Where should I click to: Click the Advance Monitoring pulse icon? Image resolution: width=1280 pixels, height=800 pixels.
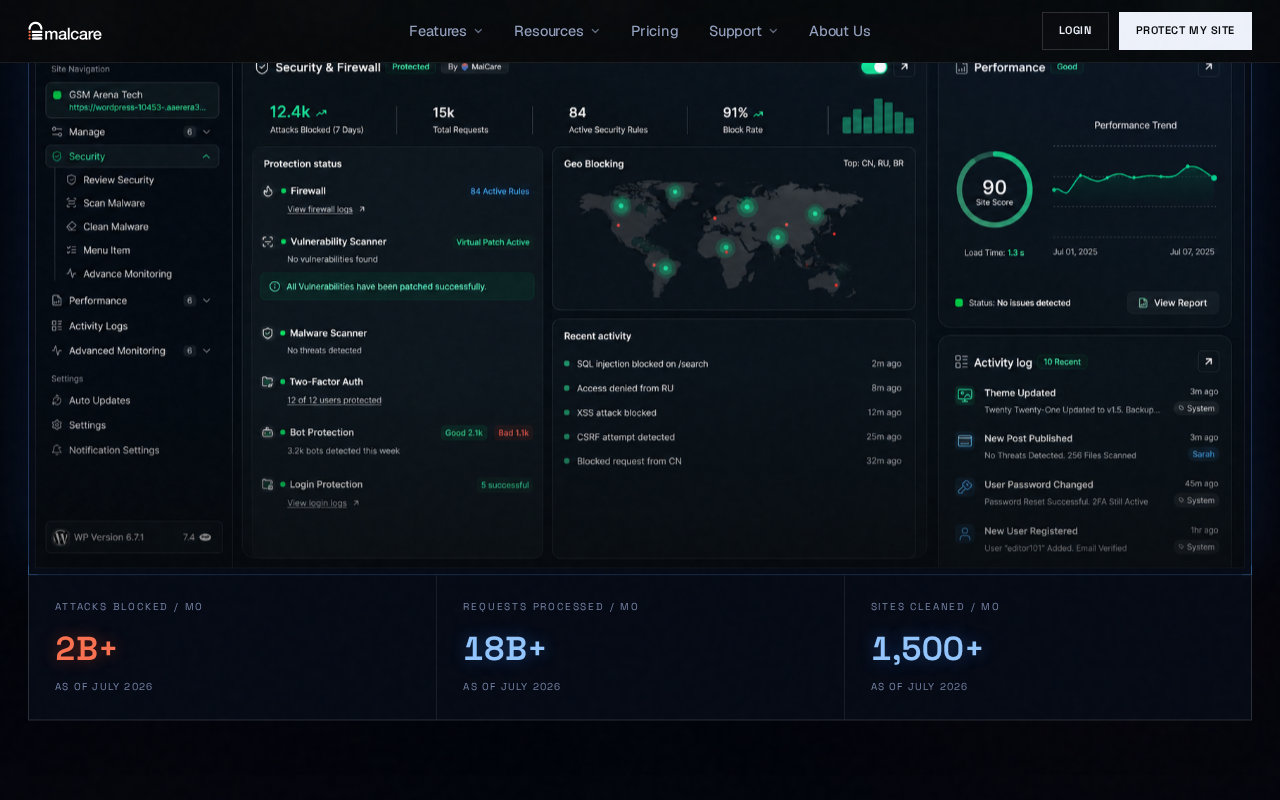(x=71, y=273)
